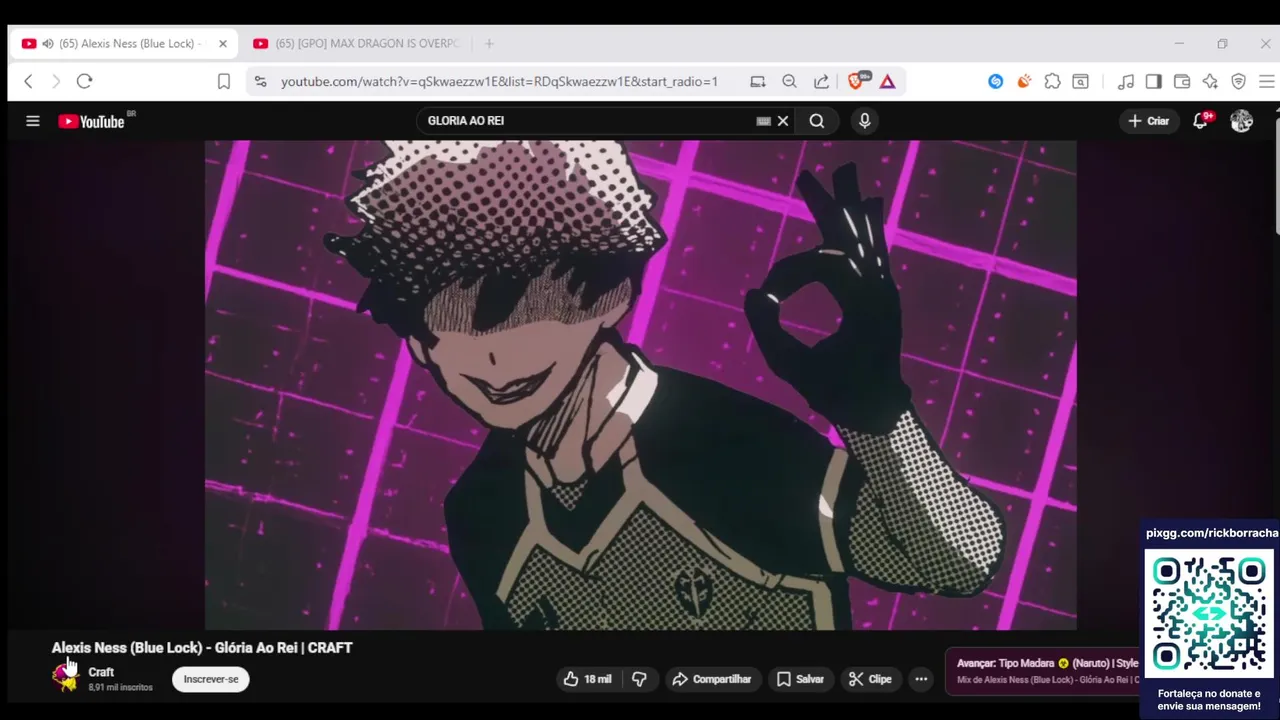1280x720 pixels.
Task: Open YouTube notifications bell
Action: click(1201, 121)
